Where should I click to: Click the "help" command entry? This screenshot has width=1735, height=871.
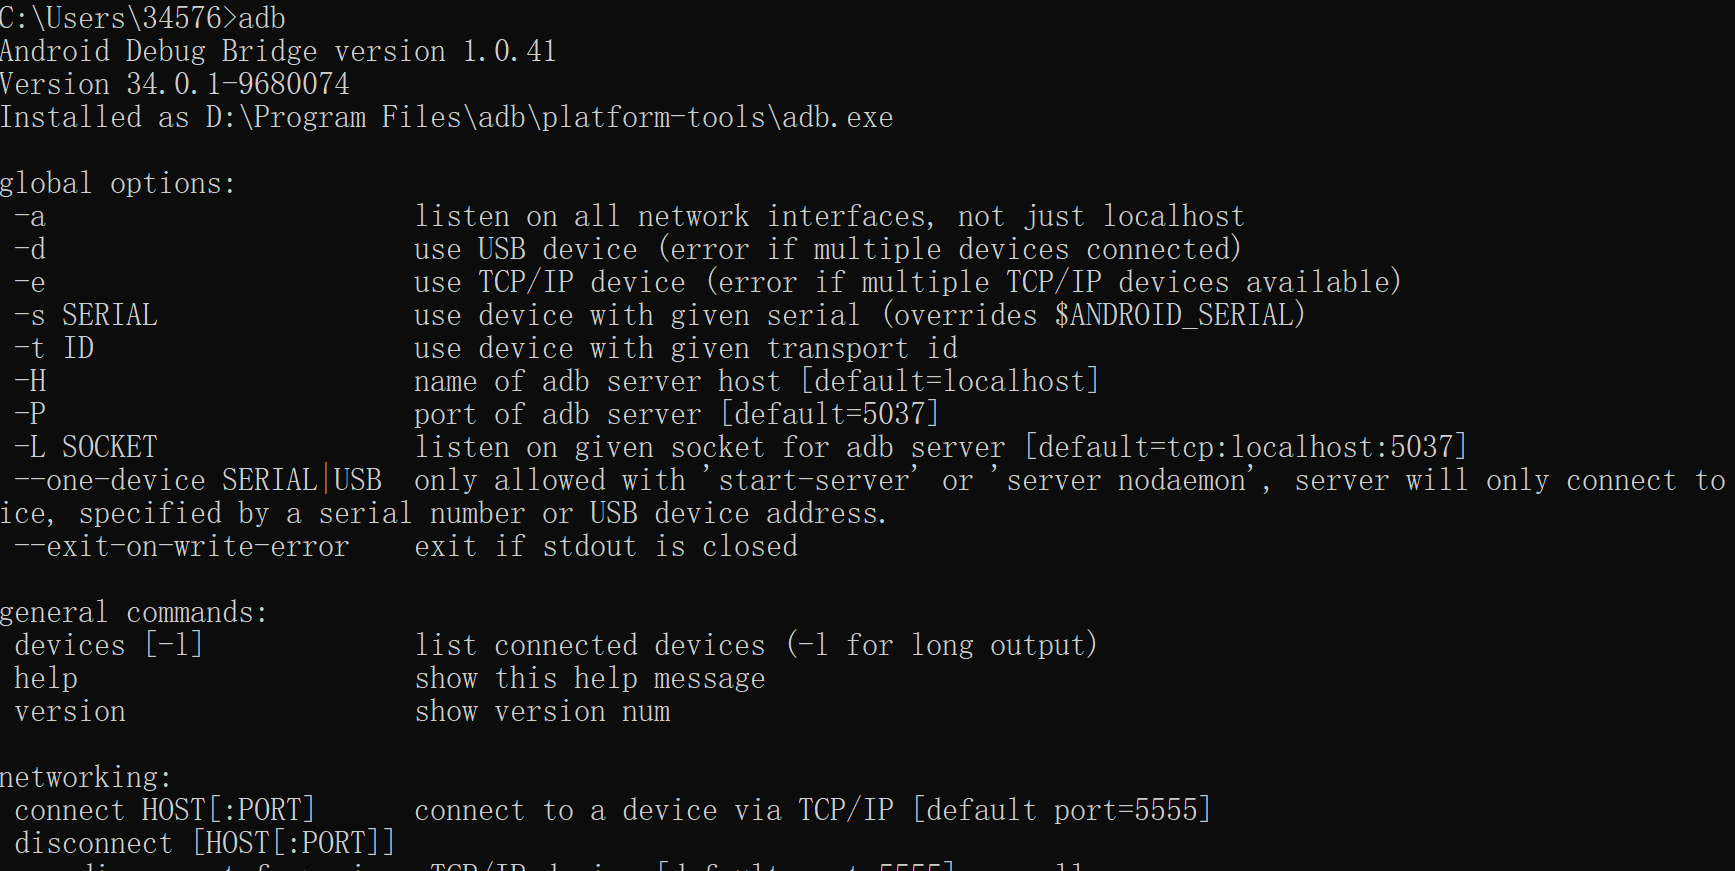pyautogui.click(x=46, y=678)
